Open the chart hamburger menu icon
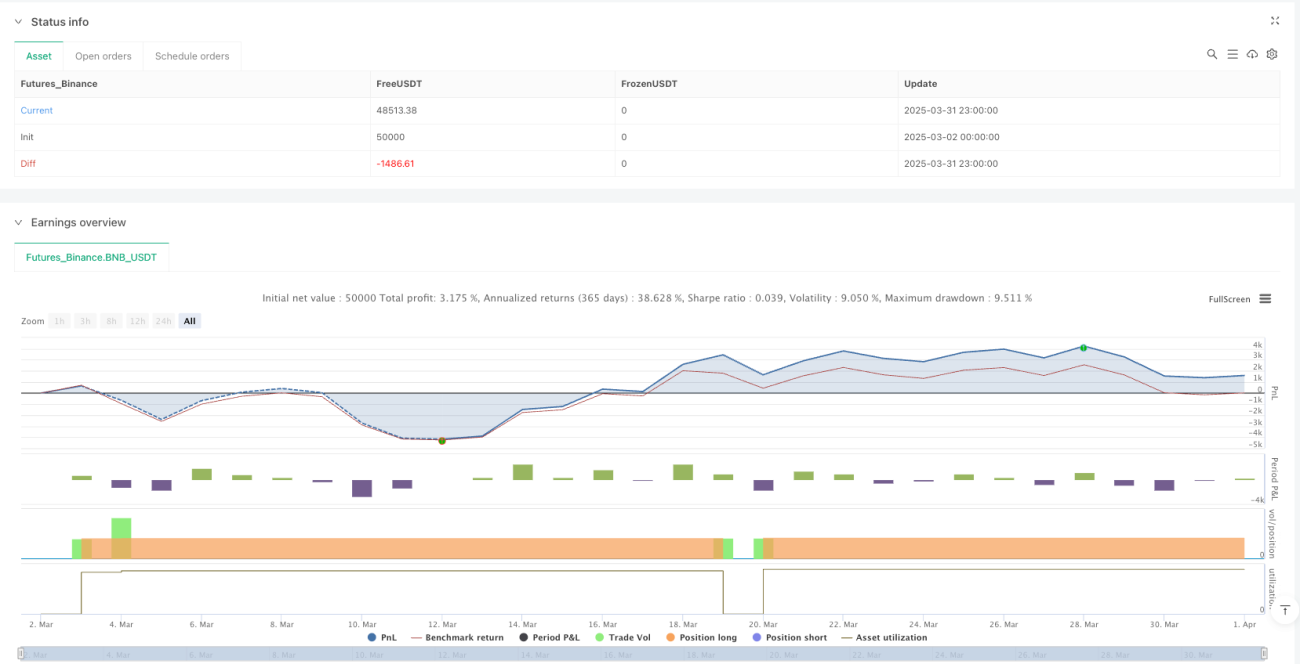The height and width of the screenshot is (664, 1300). 1265,298
